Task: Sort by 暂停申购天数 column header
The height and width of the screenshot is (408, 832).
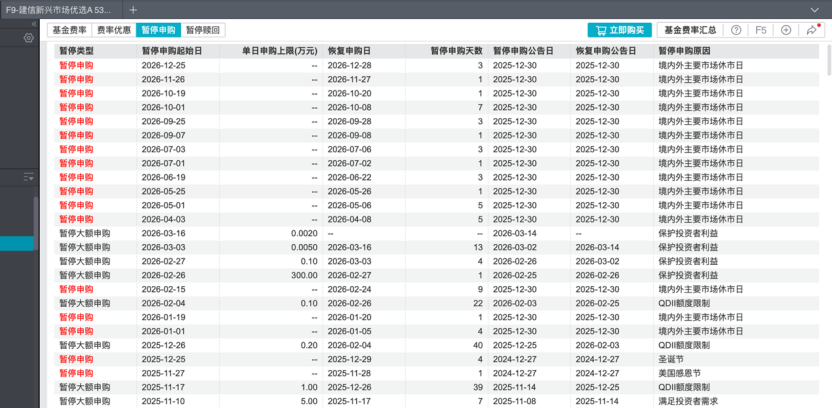Action: (456, 51)
